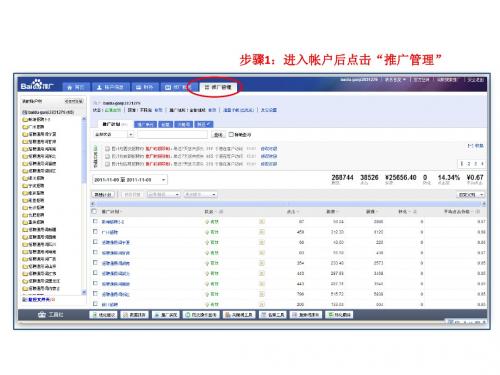
Task: Click the small chart icon in 354-clicks row
Action: [x=262, y=263]
